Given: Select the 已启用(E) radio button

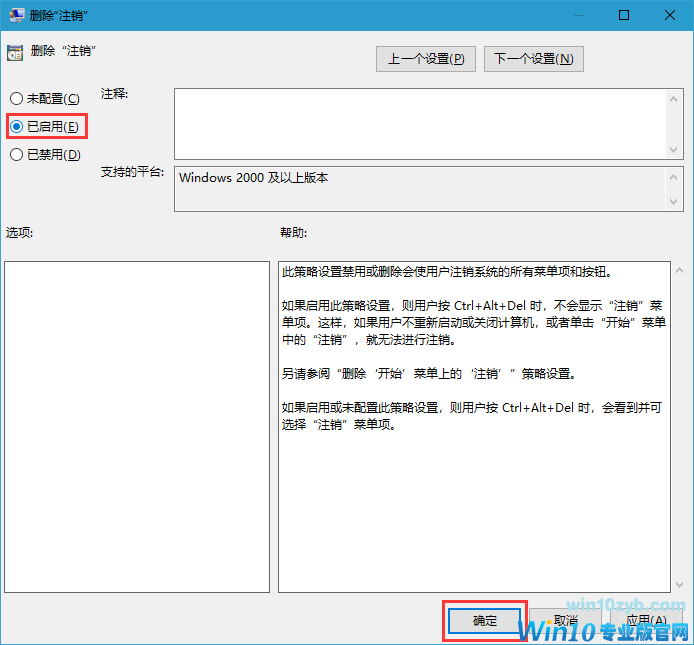Looking at the screenshot, I should point(45,127).
